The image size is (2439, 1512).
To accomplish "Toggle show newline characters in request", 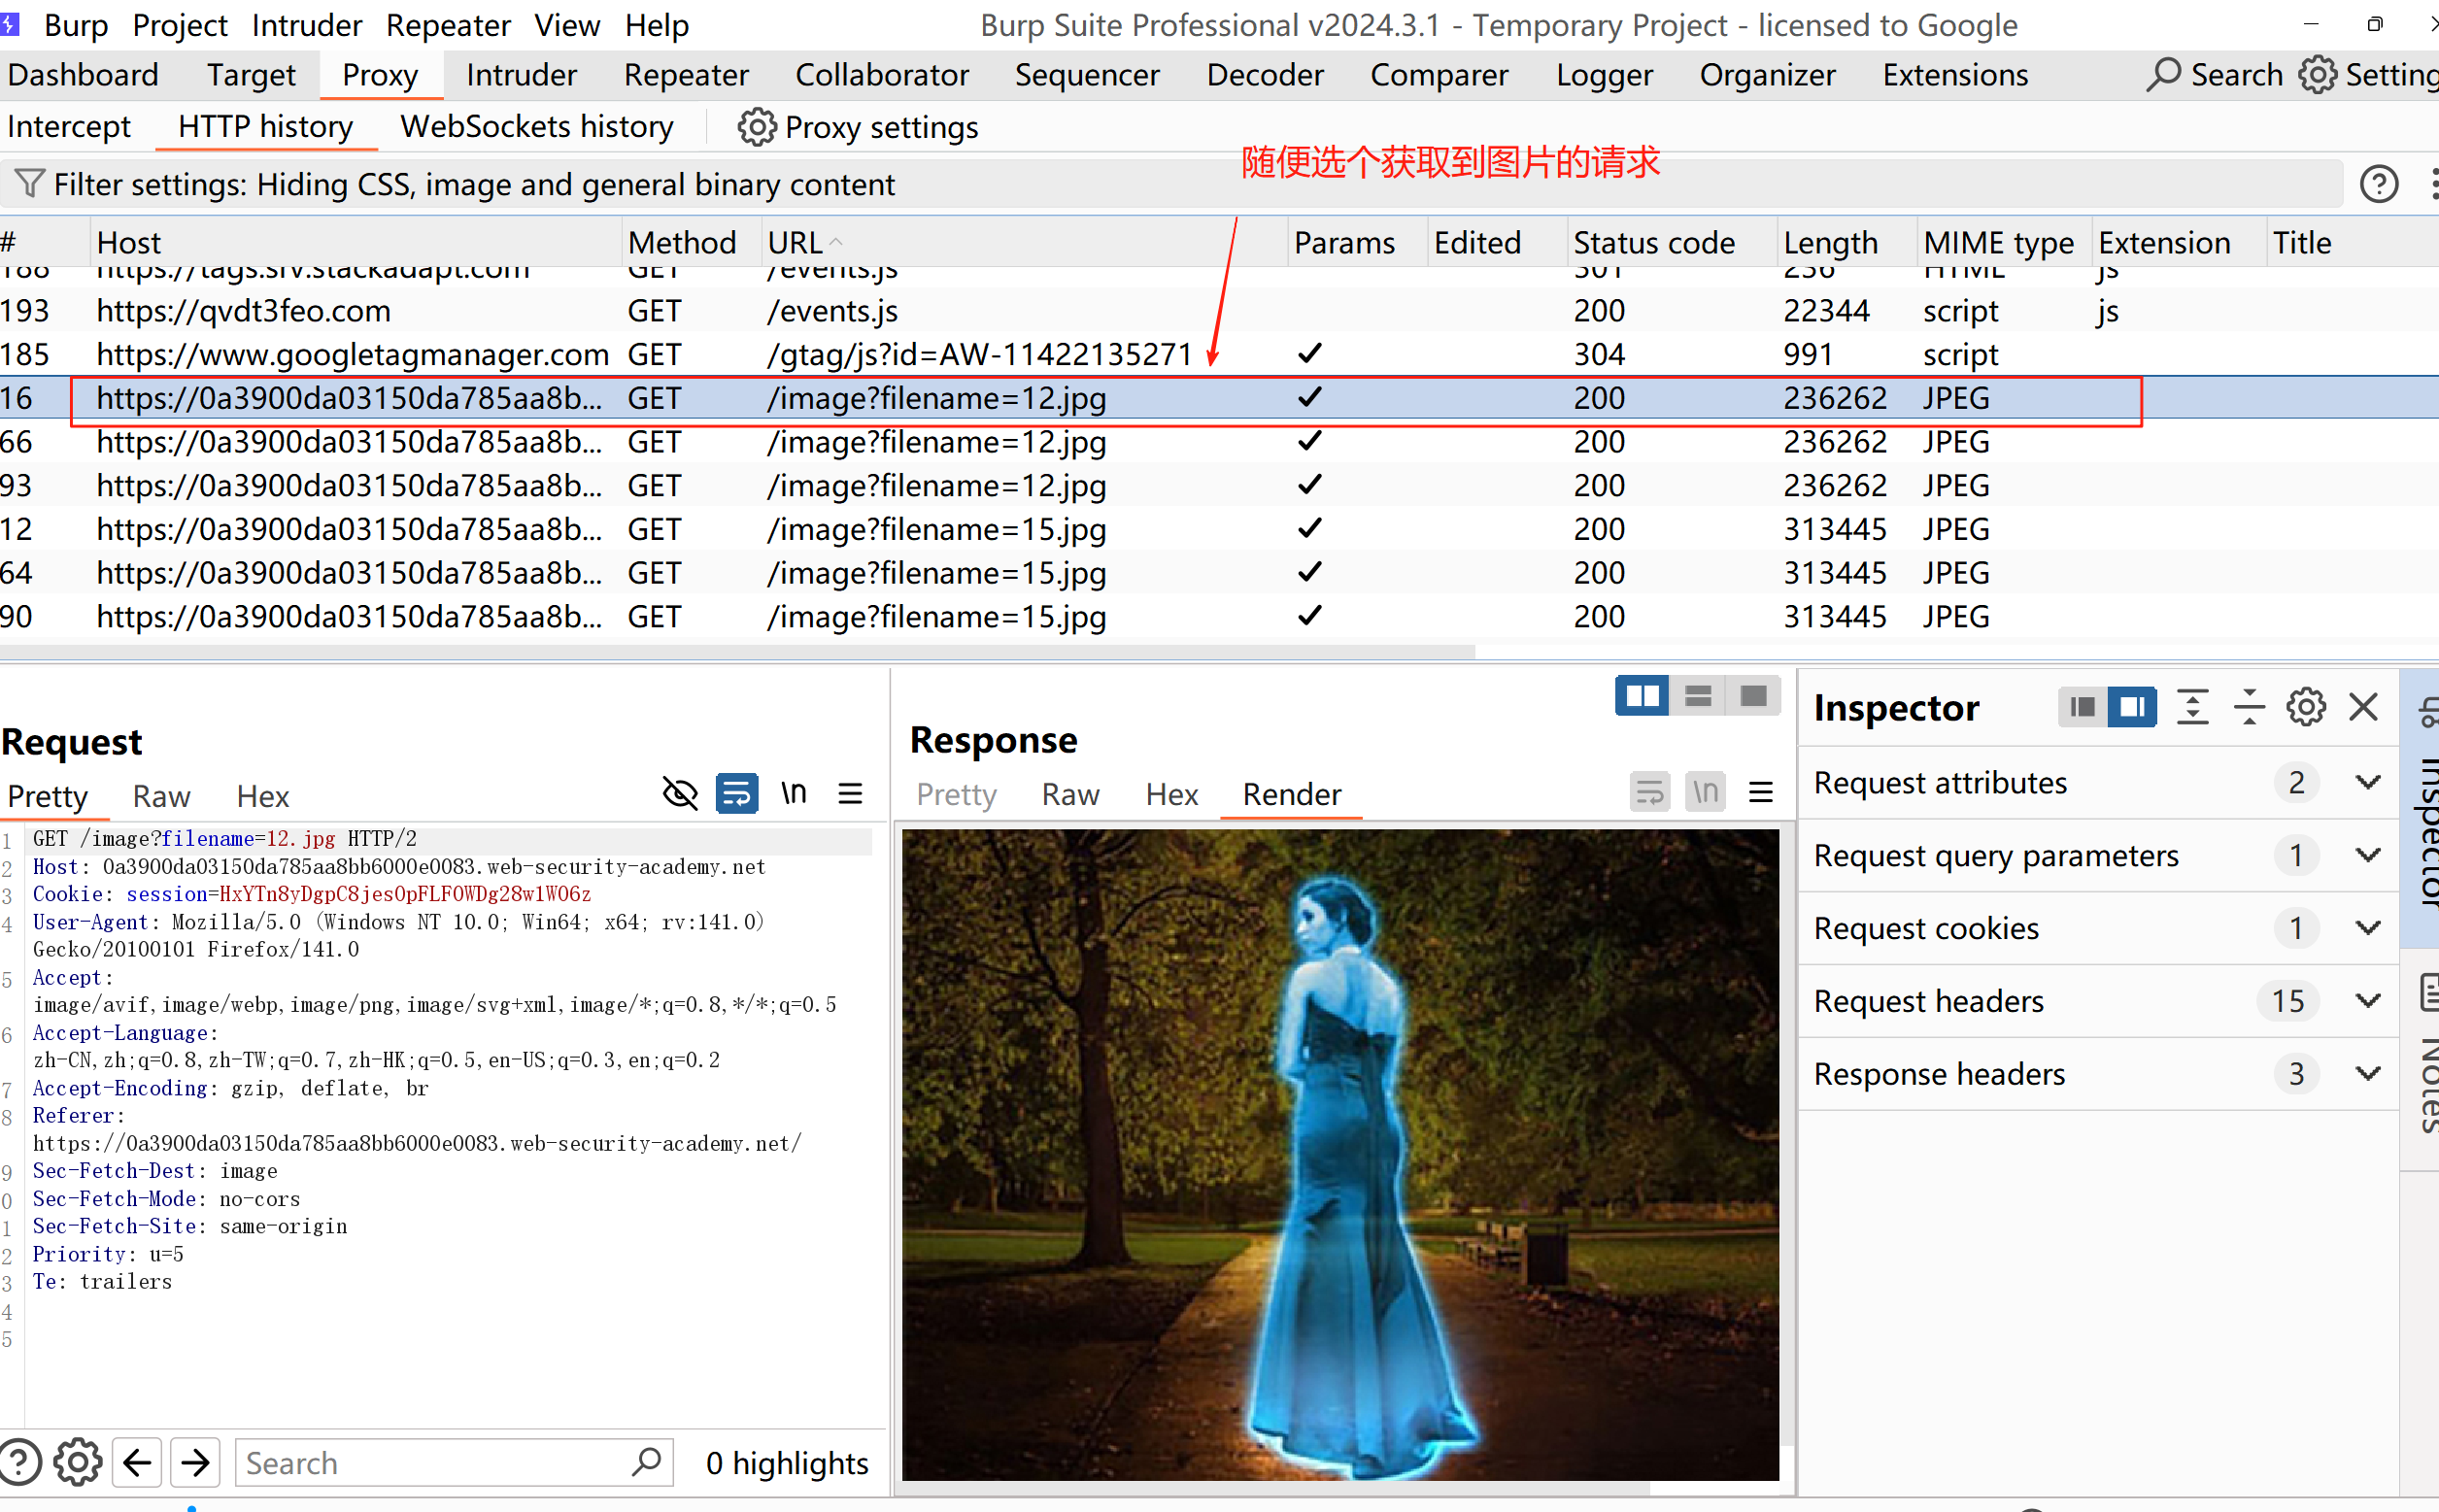I will (x=794, y=794).
